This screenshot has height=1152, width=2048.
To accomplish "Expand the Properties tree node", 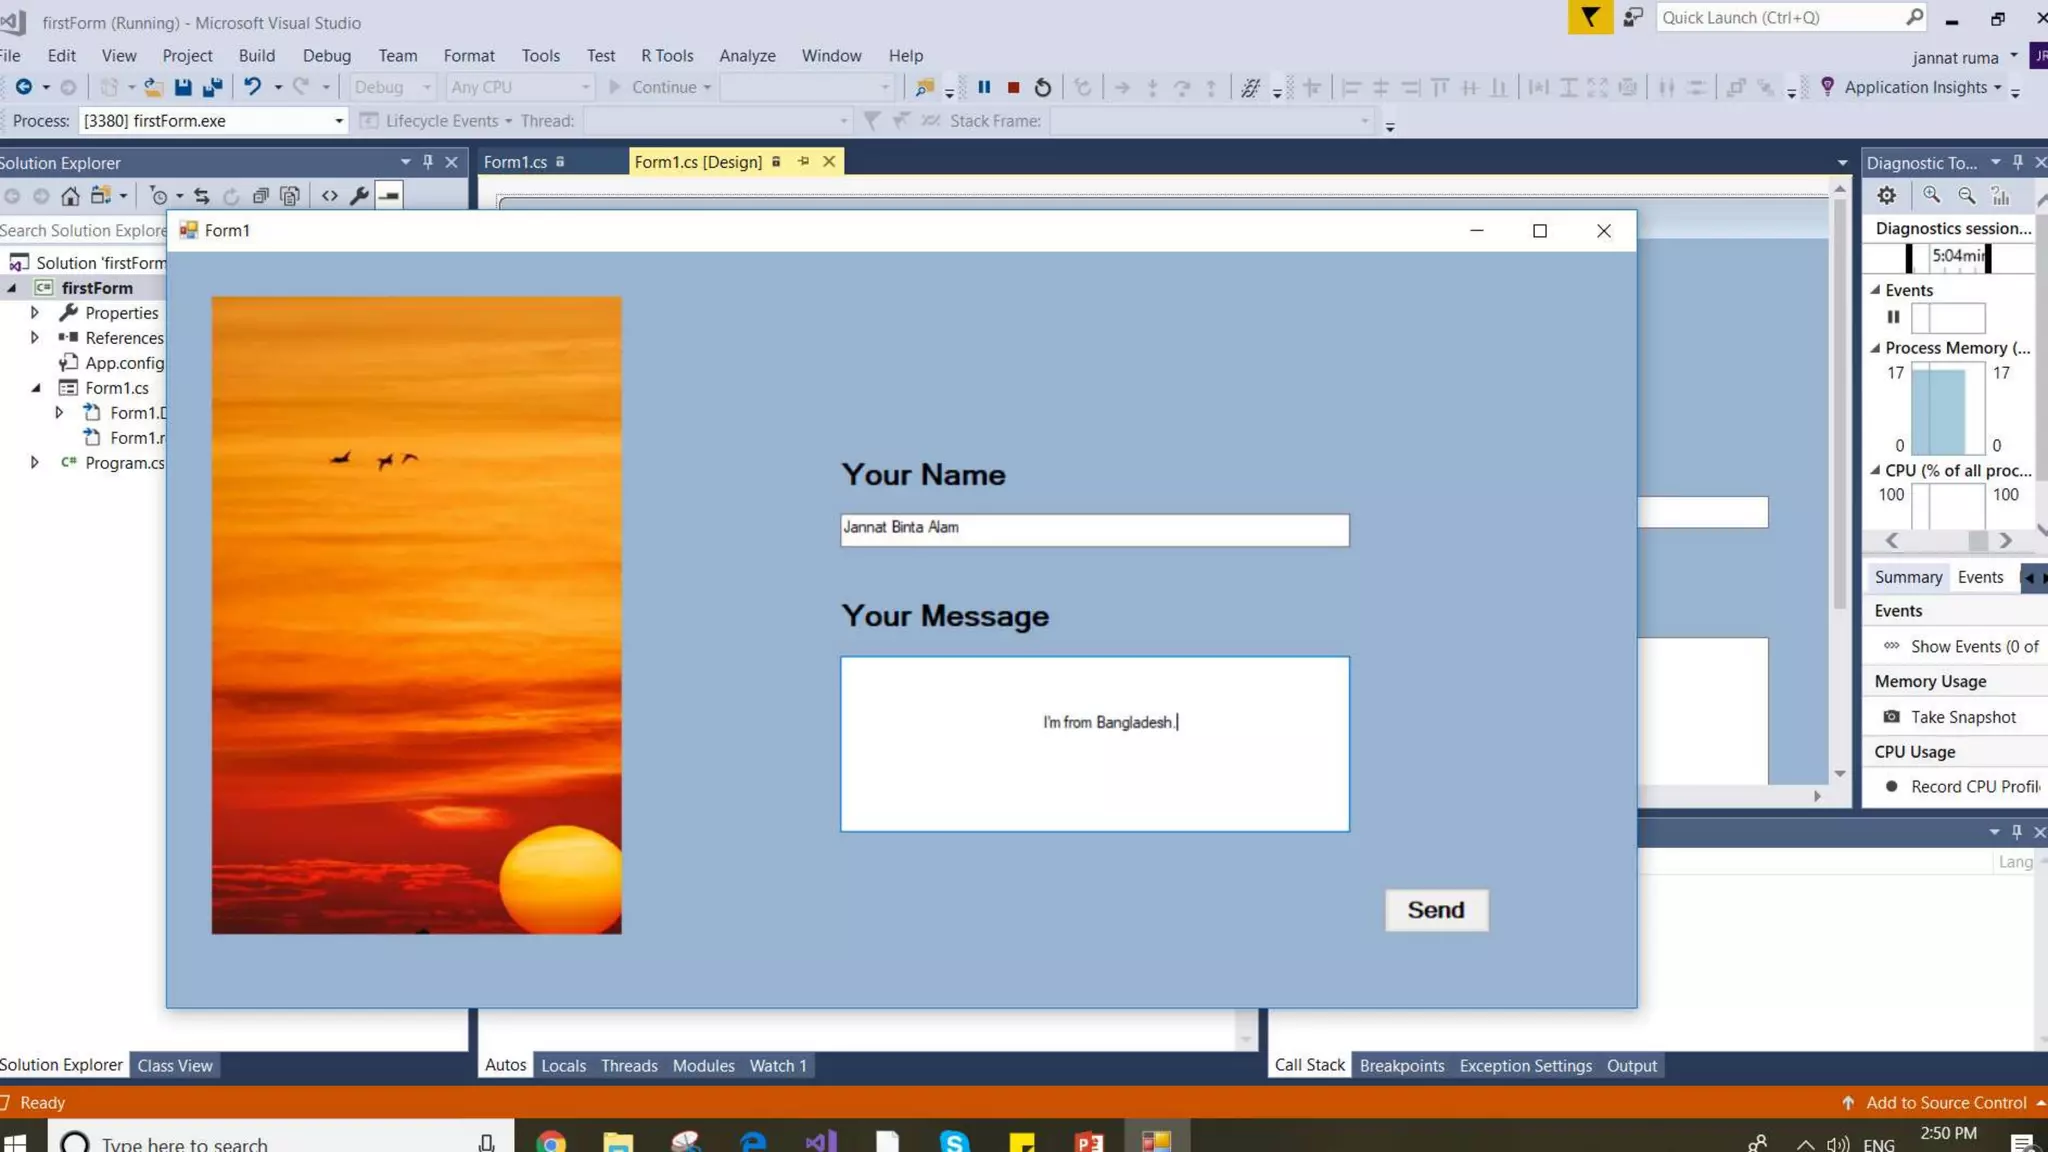I will [35, 313].
